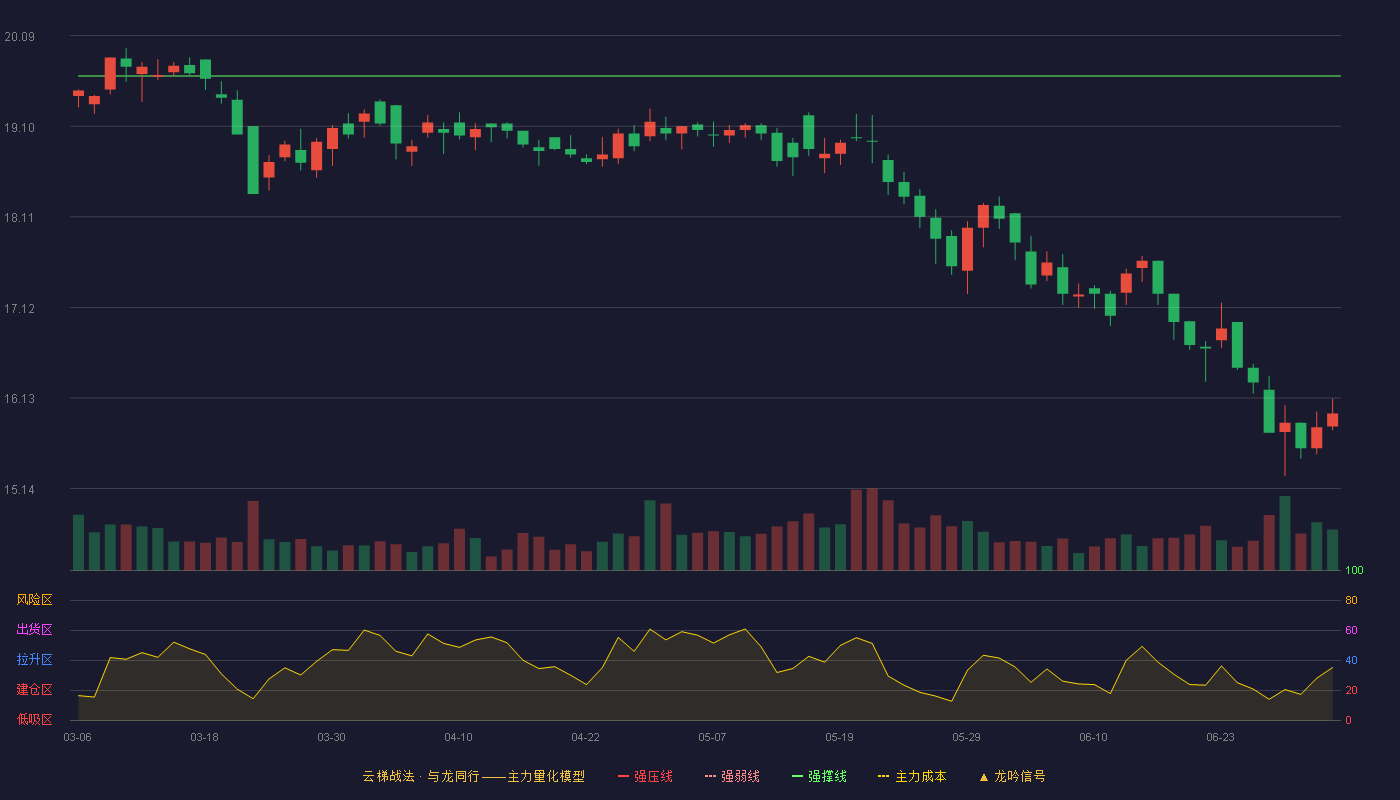Select the 风险区 zone label
This screenshot has width=1400, height=800.
pos(34,600)
